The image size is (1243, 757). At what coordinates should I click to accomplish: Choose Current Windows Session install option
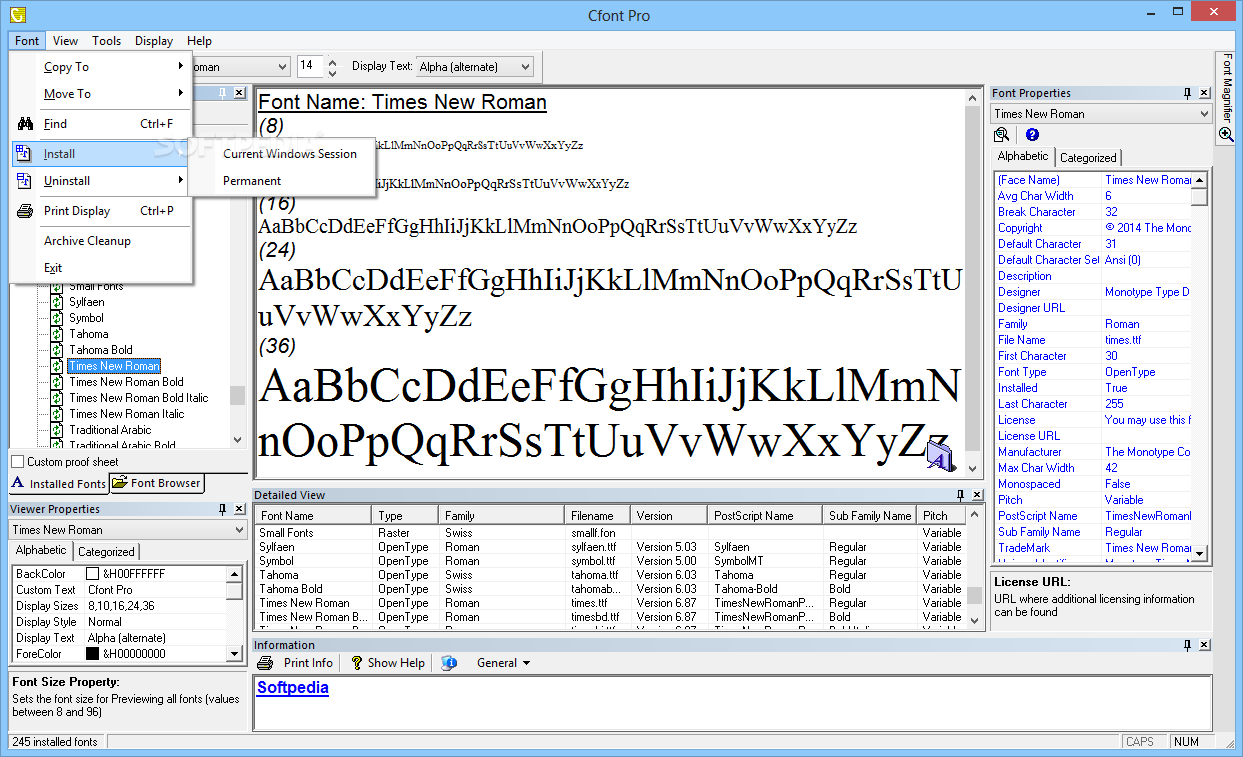[289, 154]
